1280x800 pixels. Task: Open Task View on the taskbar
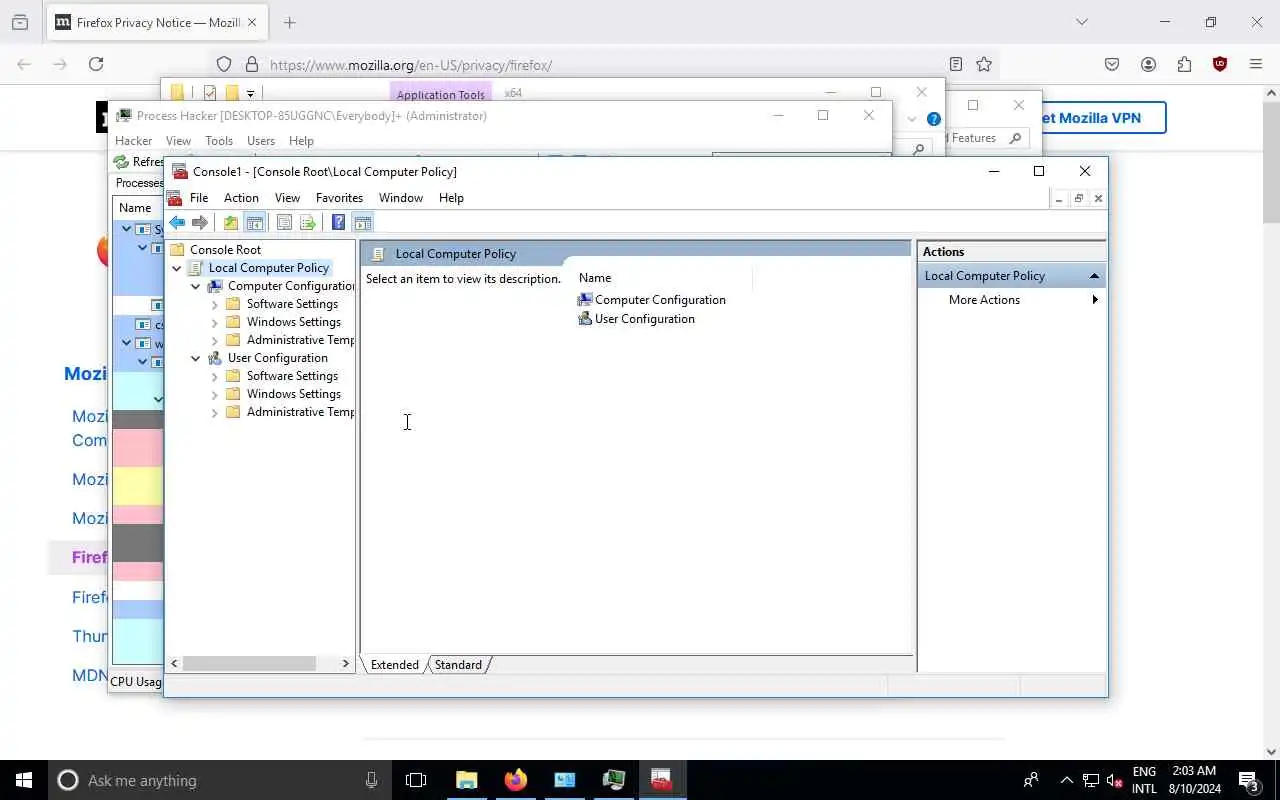416,780
